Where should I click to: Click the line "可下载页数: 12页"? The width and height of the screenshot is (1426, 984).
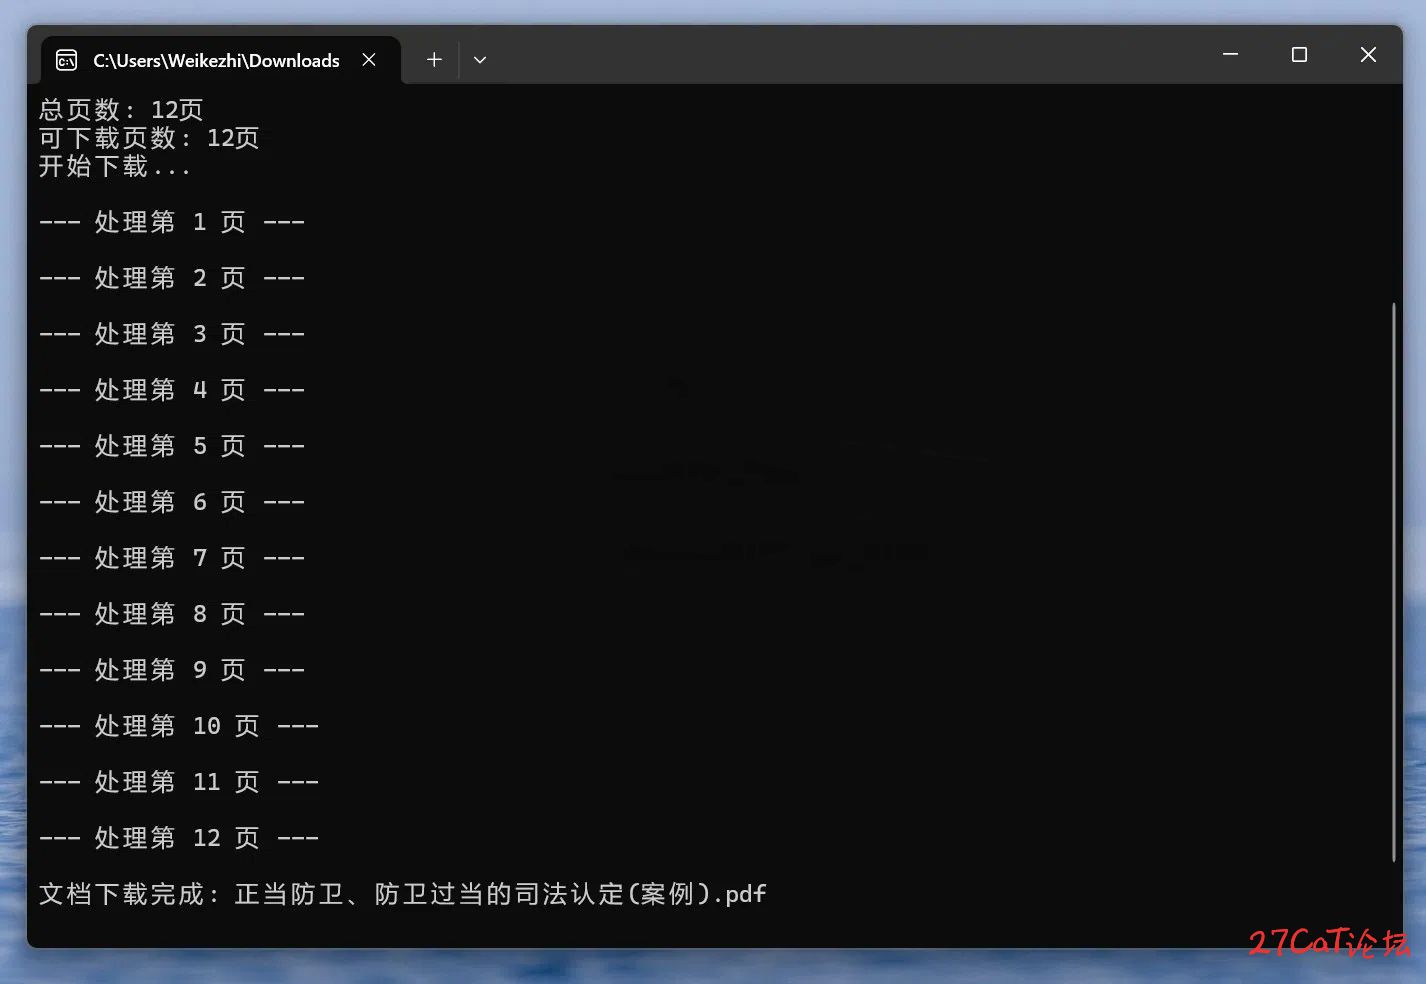(x=149, y=137)
